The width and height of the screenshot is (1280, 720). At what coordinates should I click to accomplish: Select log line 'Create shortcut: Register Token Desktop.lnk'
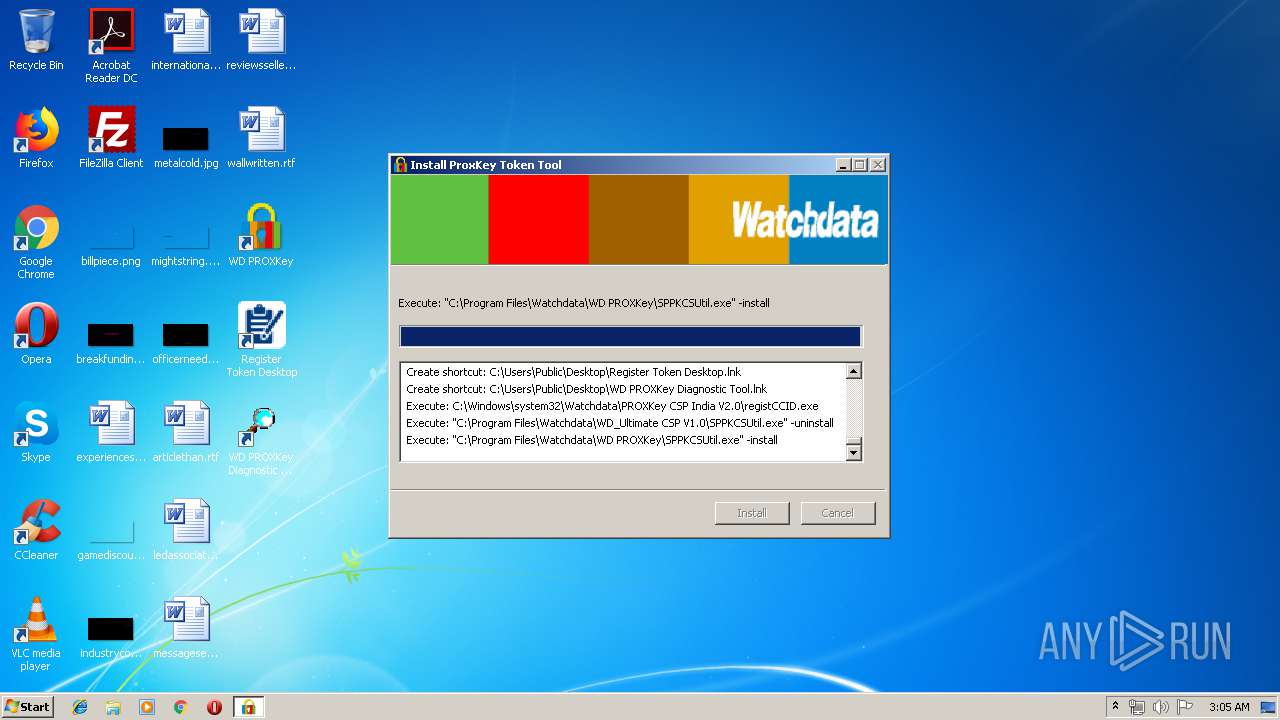pos(573,372)
